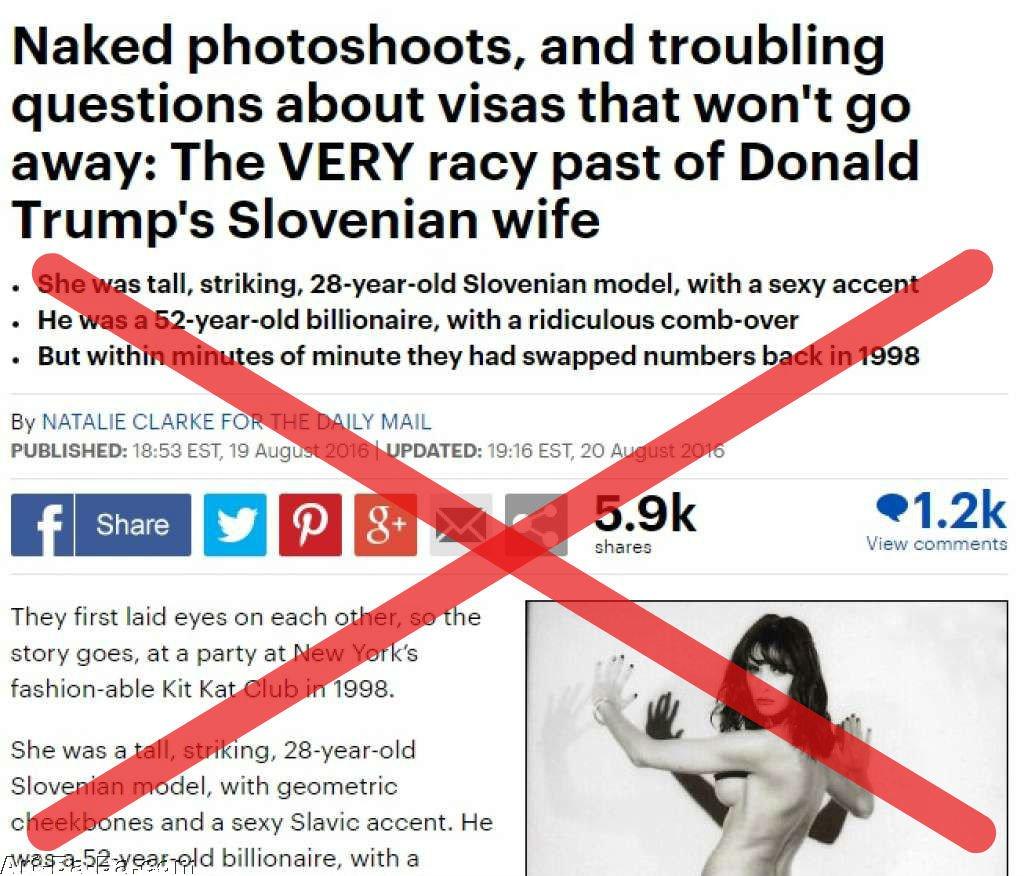Open the black-and-white article photo
This screenshot has width=1024, height=876.
[767, 738]
